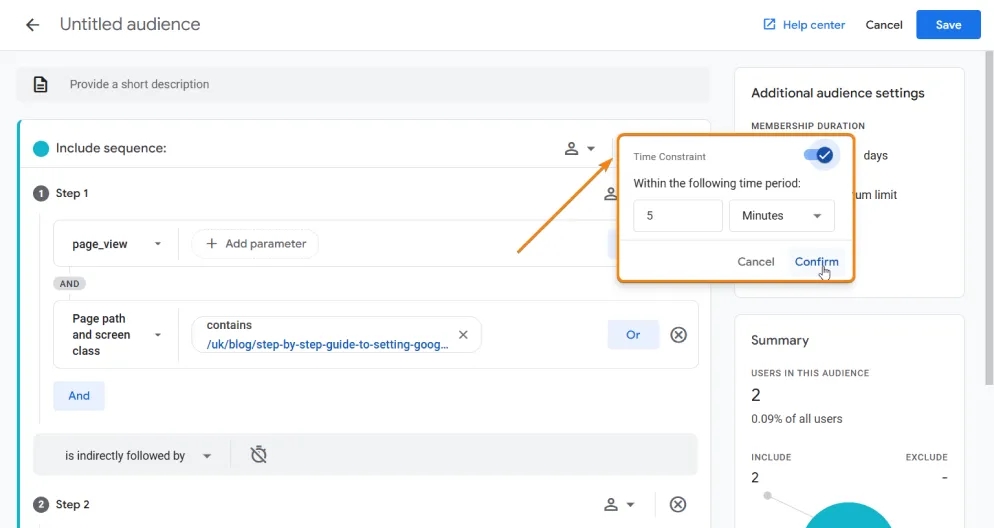
Task: Confirm the time constraint
Action: click(x=816, y=261)
